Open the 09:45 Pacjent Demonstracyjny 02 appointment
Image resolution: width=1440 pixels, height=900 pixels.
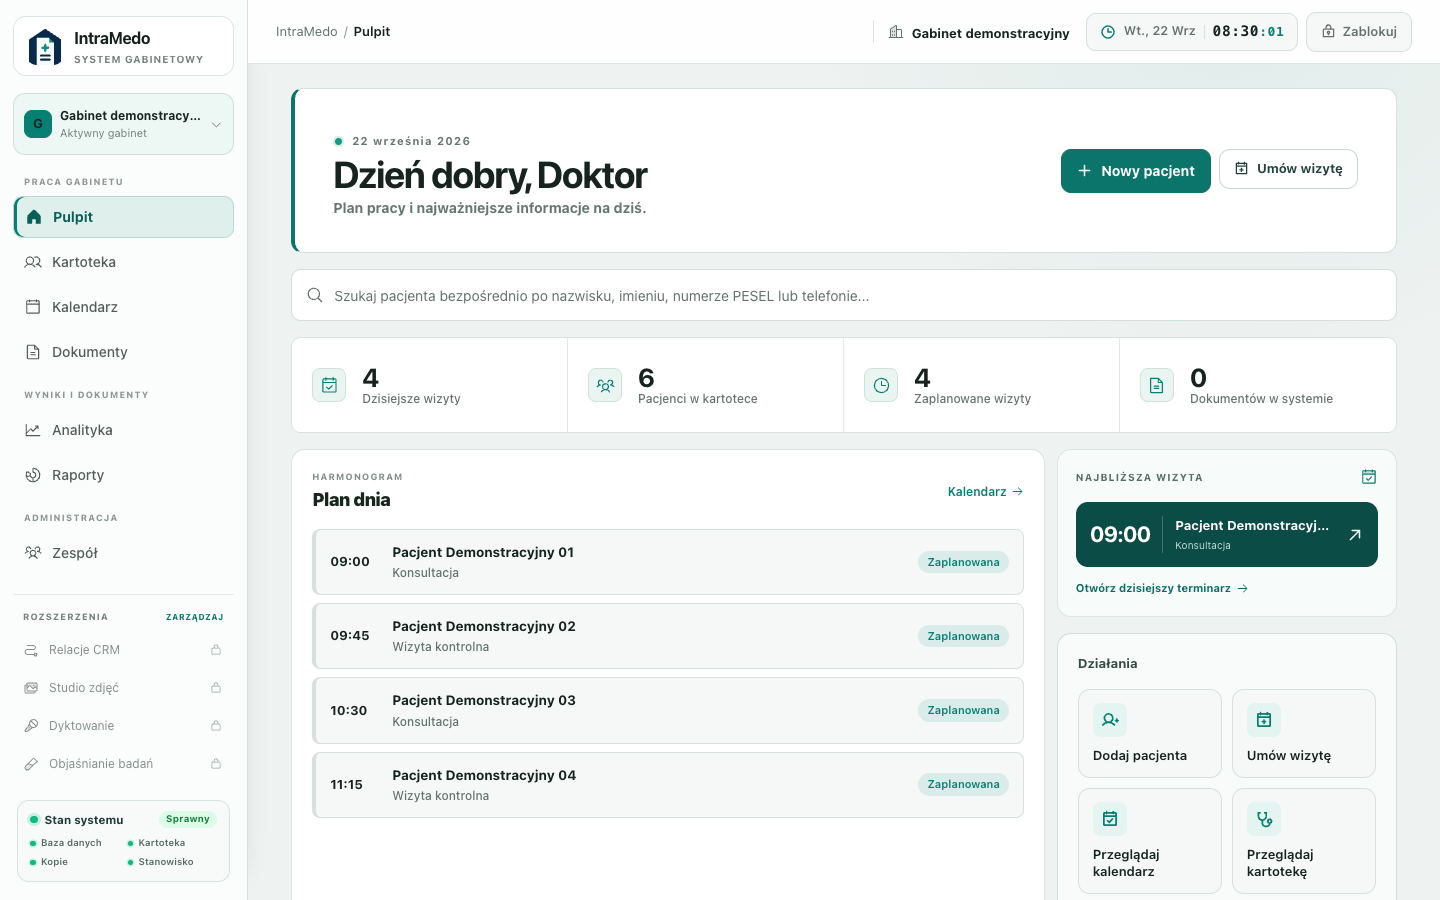pyautogui.click(x=668, y=636)
